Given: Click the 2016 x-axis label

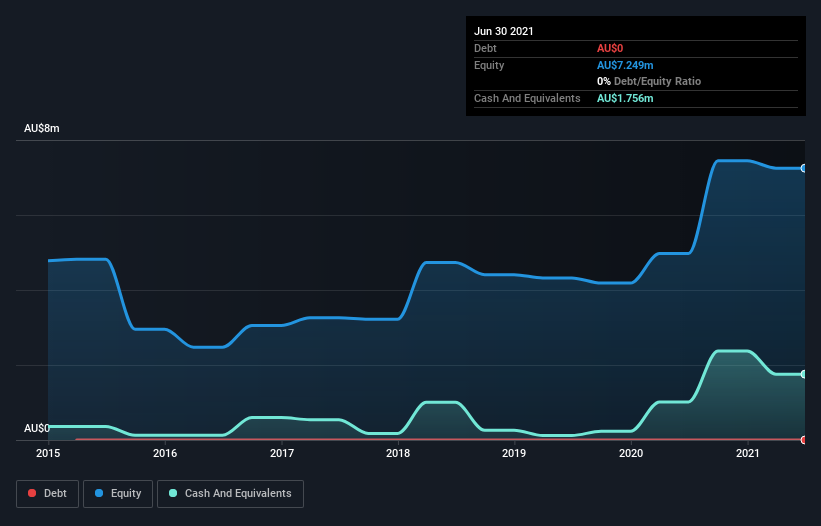Looking at the screenshot, I should (165, 453).
